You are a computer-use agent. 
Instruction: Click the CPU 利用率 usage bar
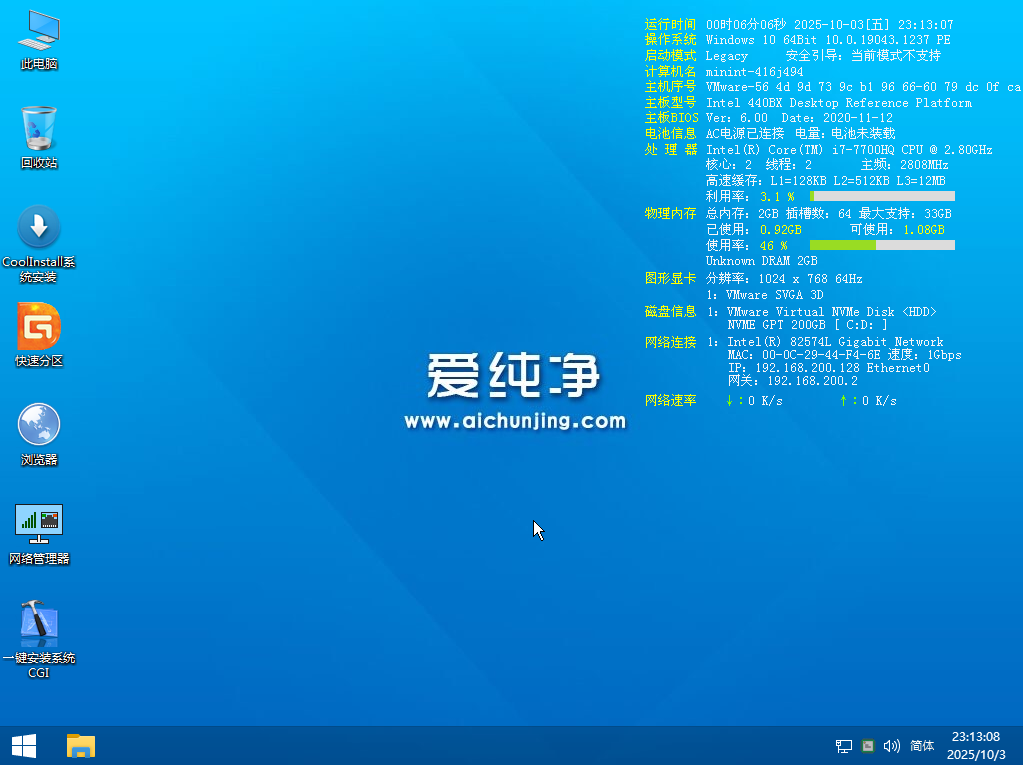coord(881,197)
